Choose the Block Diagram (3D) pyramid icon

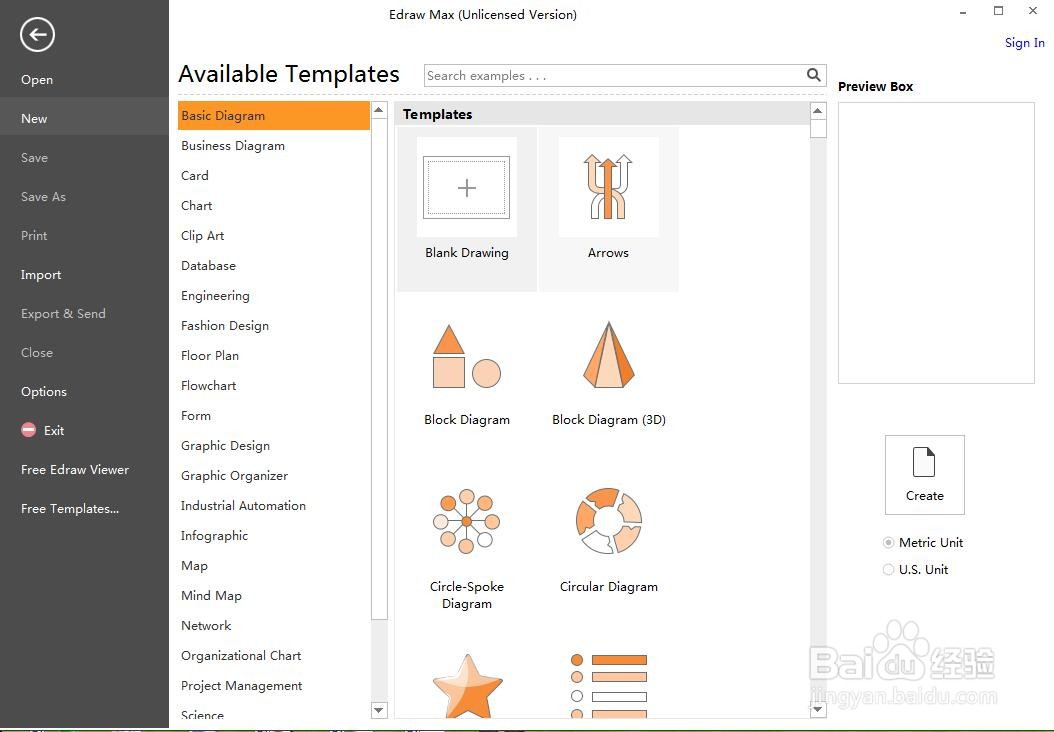[608, 354]
